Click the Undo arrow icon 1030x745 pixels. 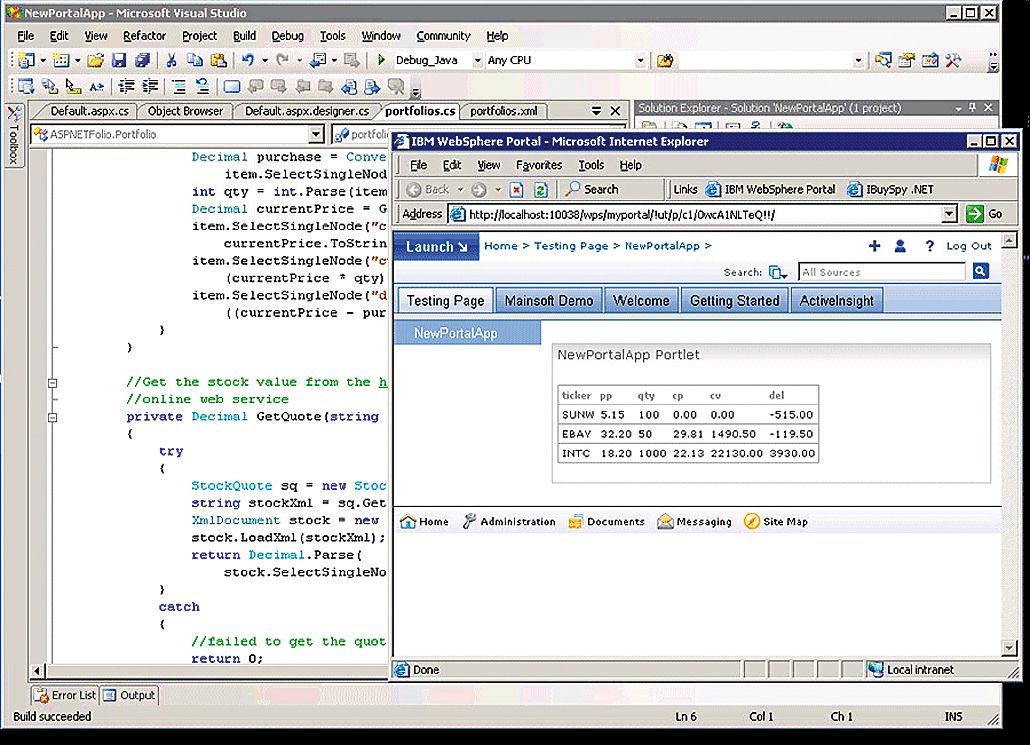click(x=247, y=61)
